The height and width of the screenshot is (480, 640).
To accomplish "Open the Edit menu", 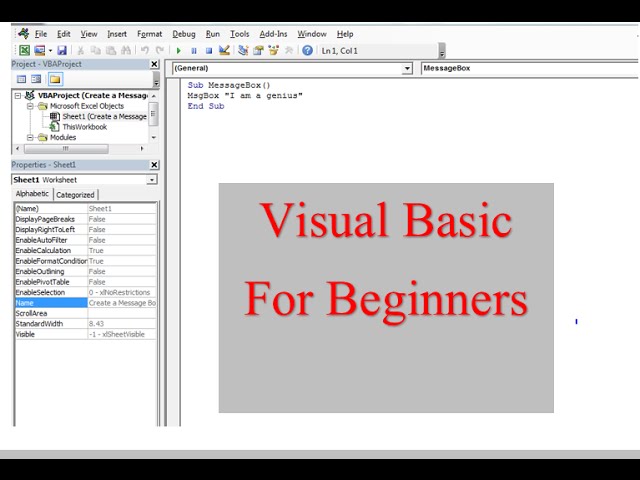I will click(x=64, y=34).
